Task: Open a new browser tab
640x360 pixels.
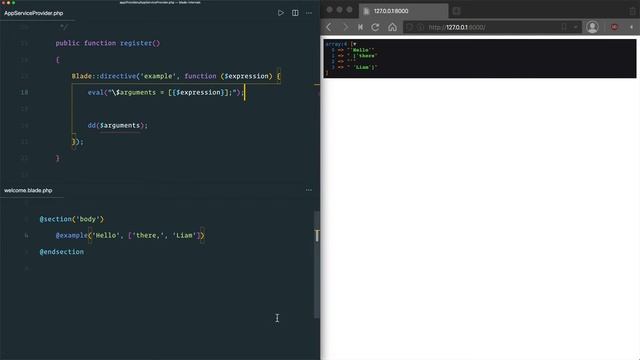Action: point(456,11)
